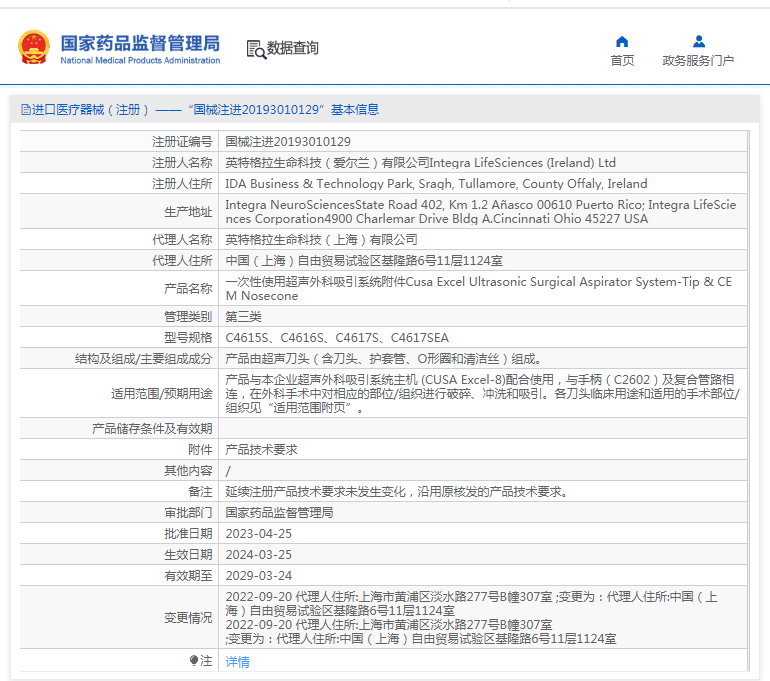Click the 生效日期 label
This screenshot has width=770, height=681.
(x=188, y=555)
